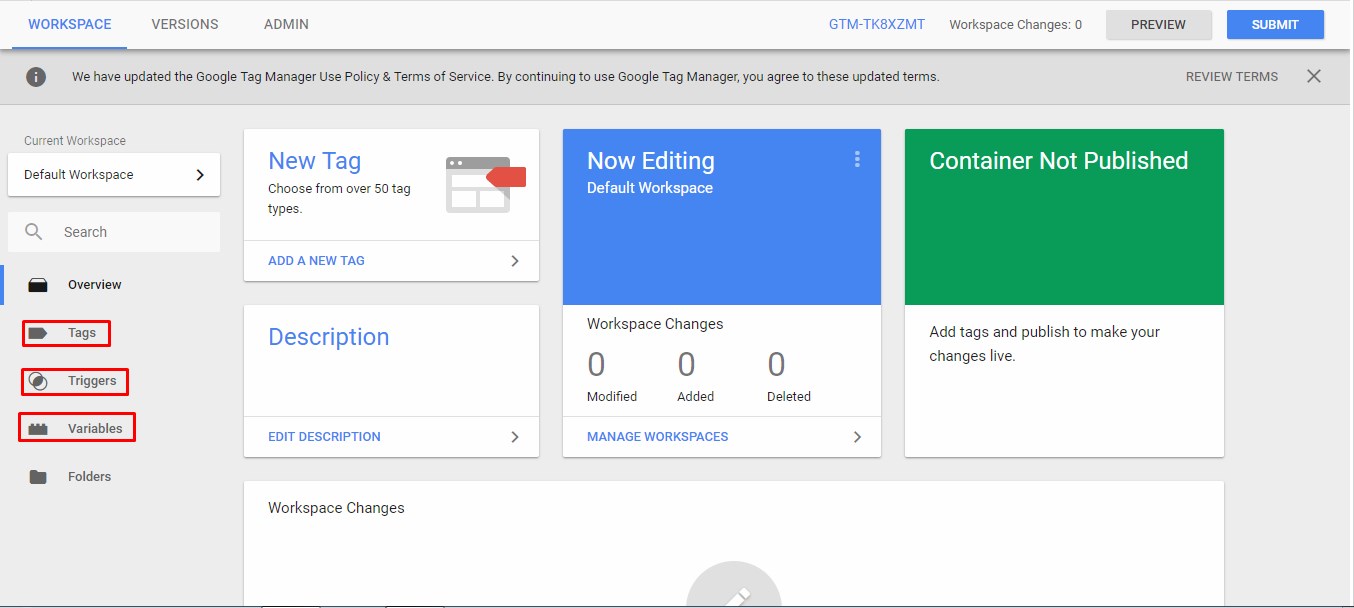Switch to the Admin tab
Screen dimensions: 1354x608
(286, 24)
